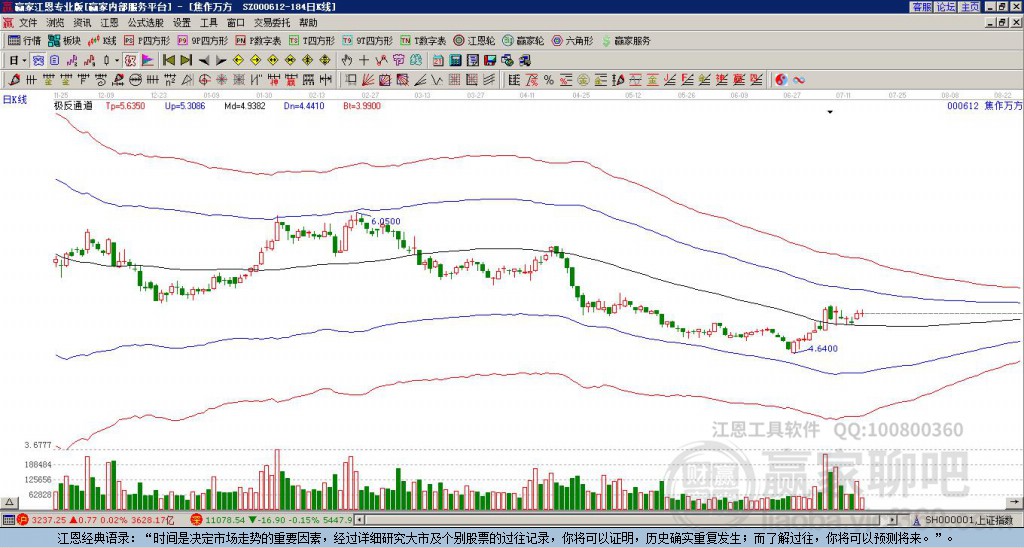Click the yin-yang ball icon
This screenshot has height=548, width=1024.
coord(781,80)
